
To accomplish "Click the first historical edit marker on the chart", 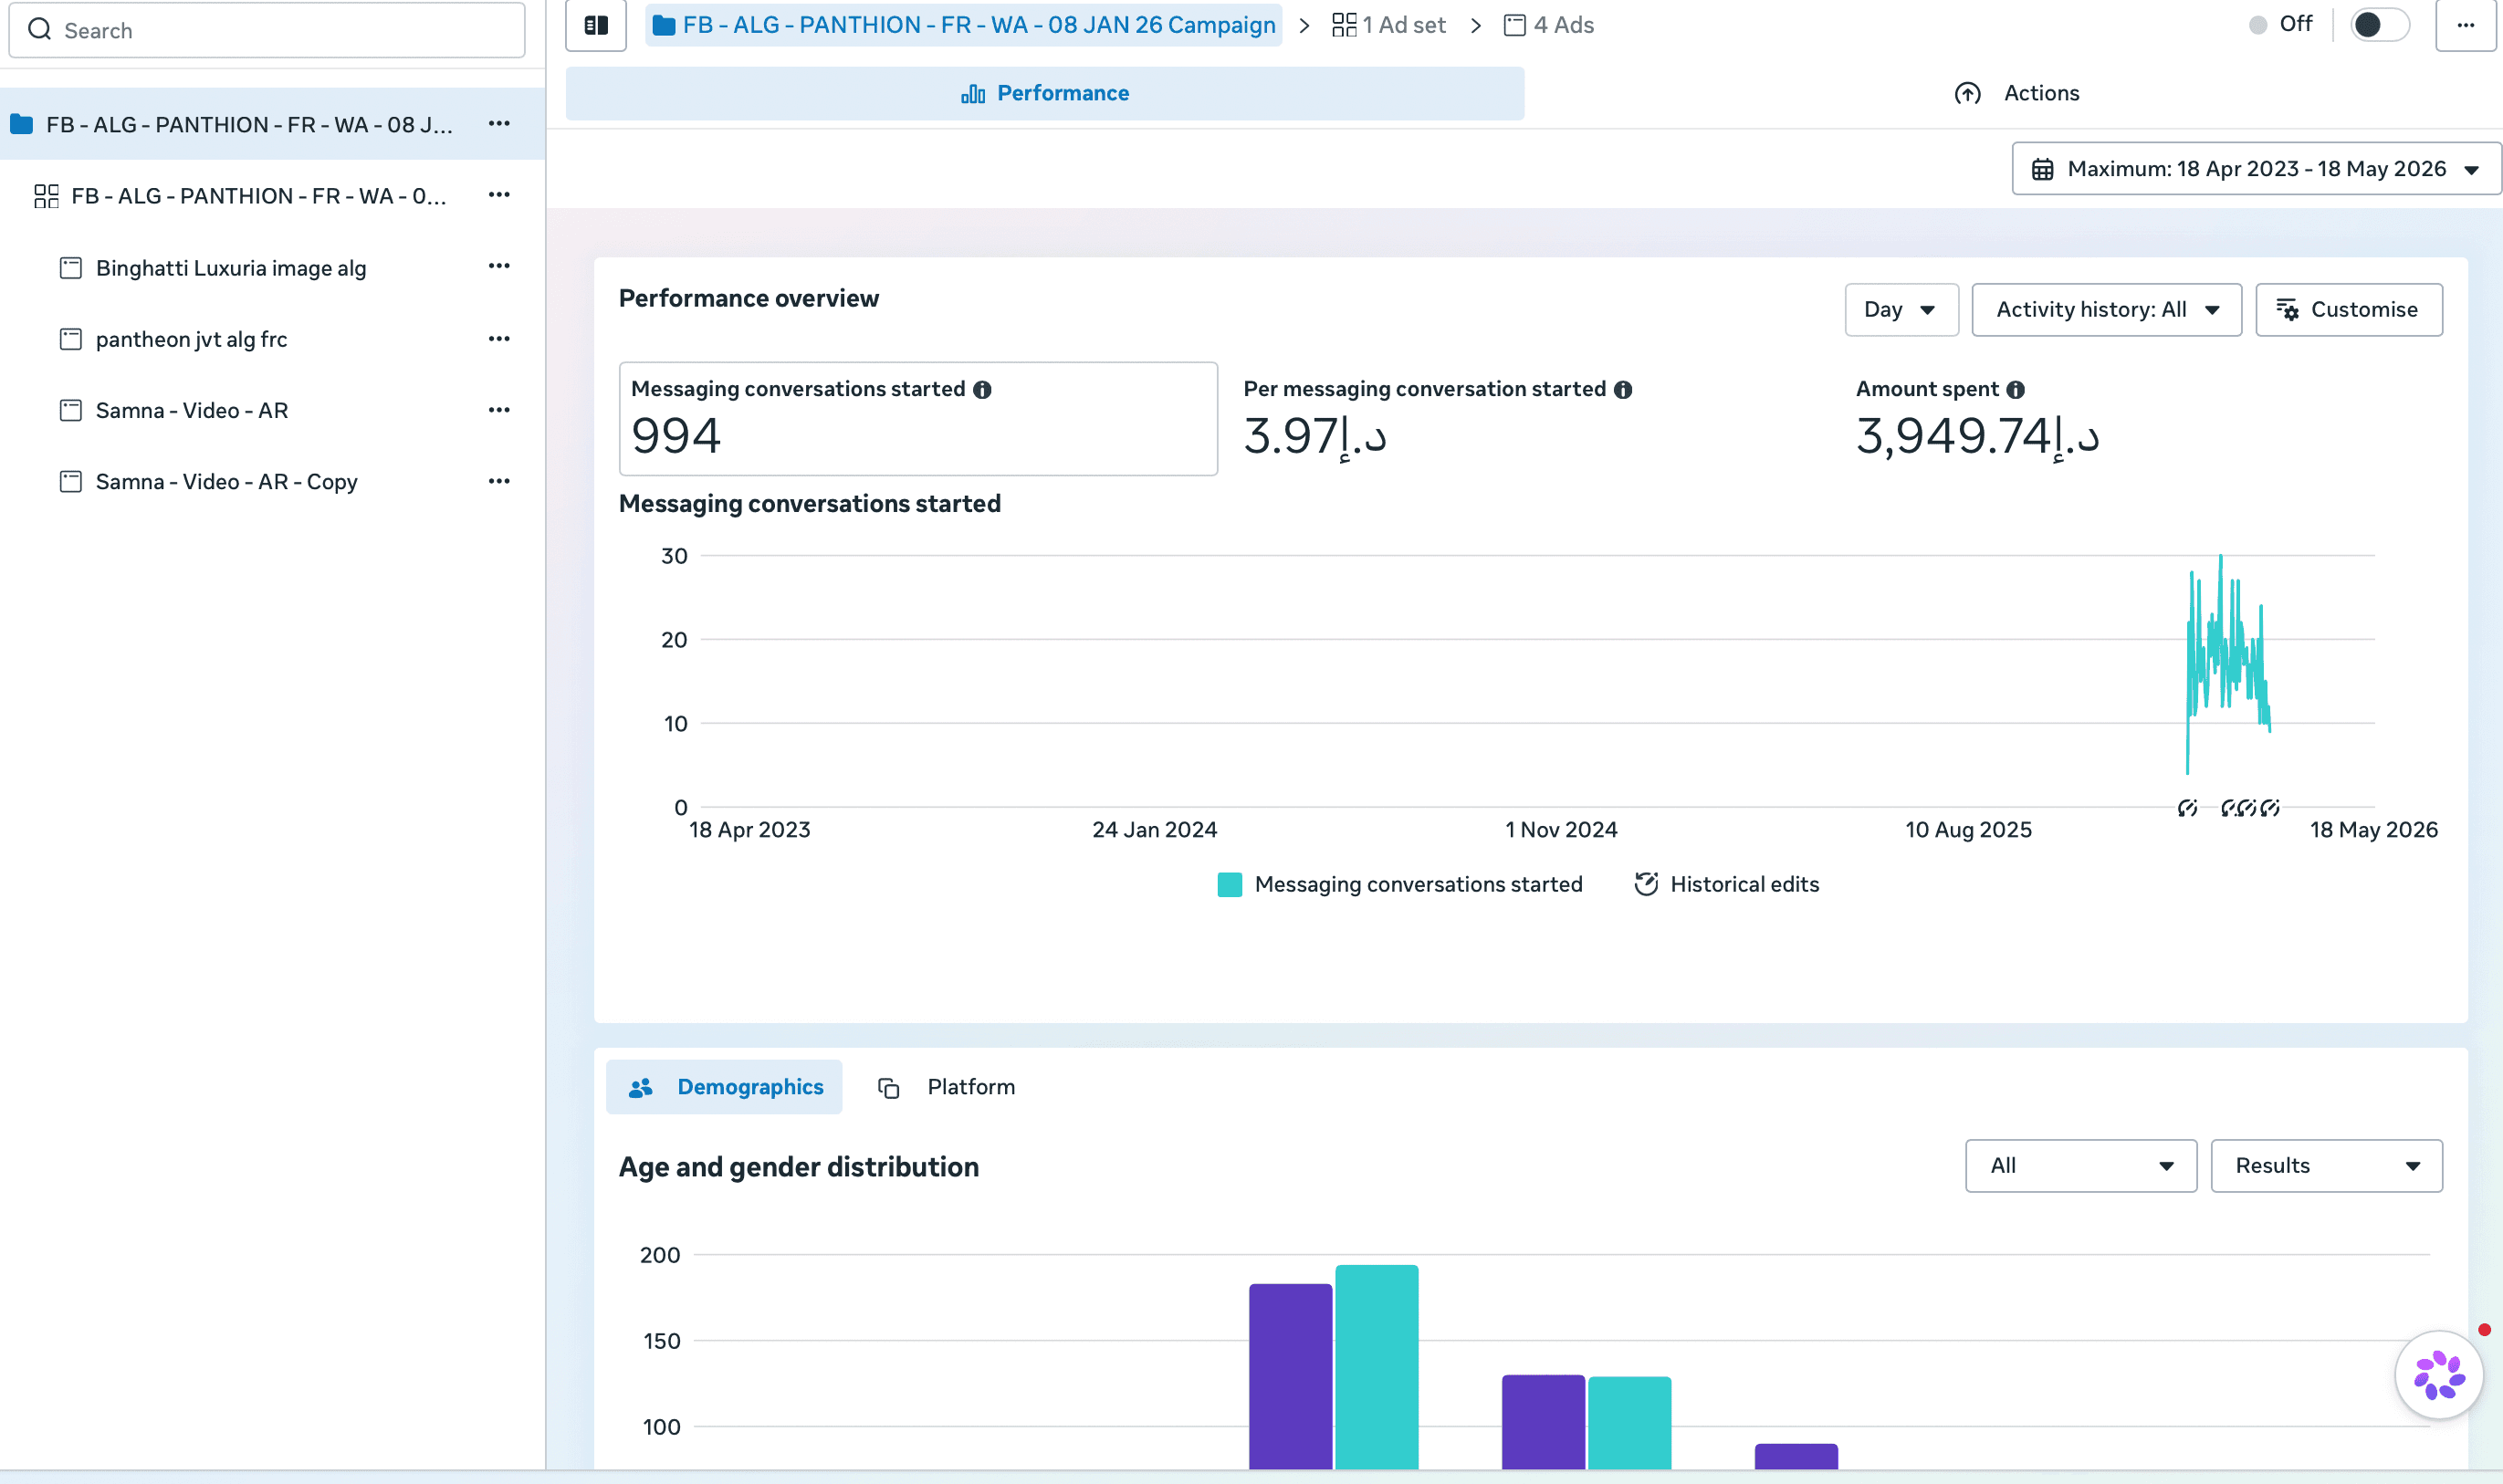I will pyautogui.click(x=2187, y=808).
